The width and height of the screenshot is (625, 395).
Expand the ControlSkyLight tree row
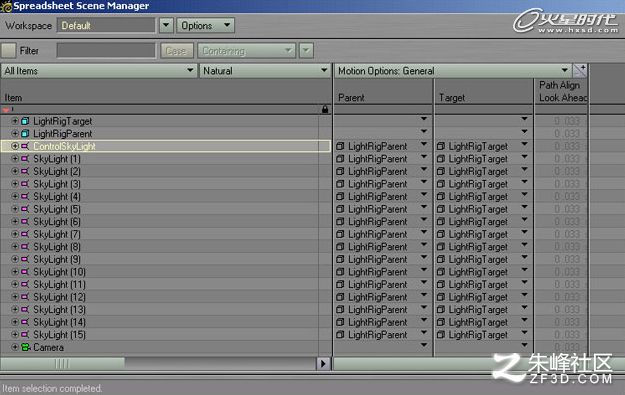coord(15,146)
